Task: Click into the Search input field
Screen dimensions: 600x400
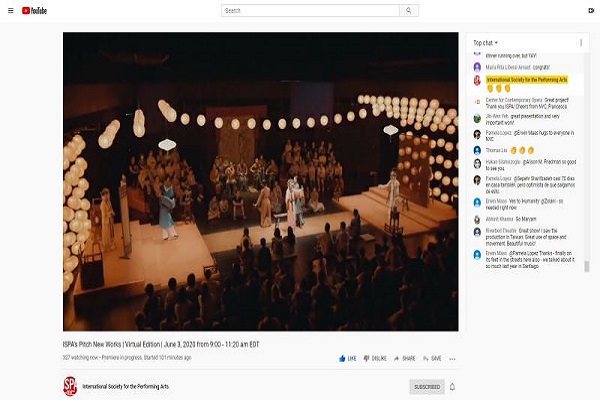Action: (310, 11)
